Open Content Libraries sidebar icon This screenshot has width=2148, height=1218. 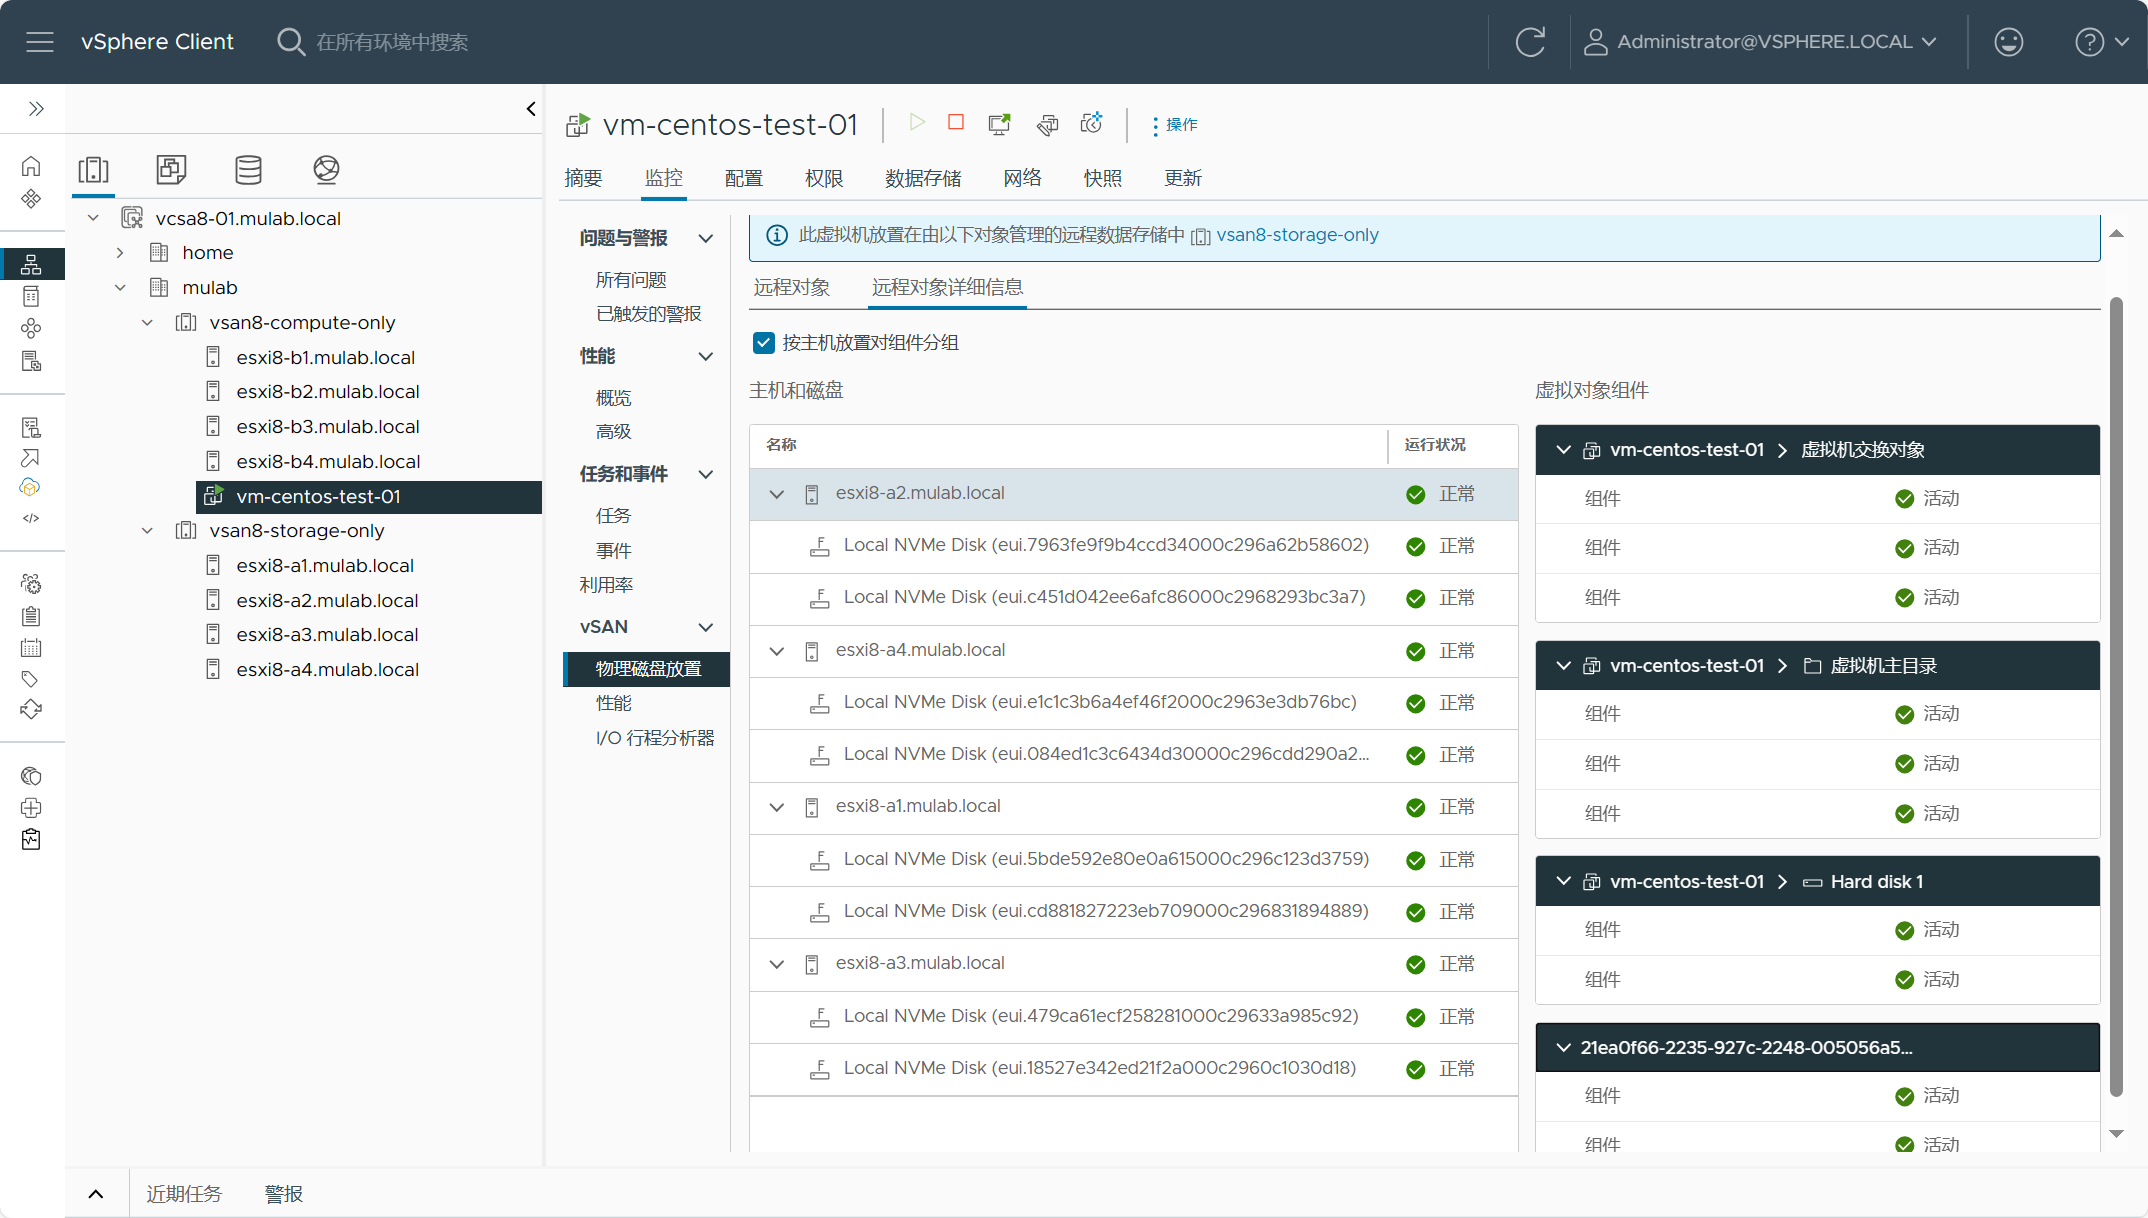31,296
